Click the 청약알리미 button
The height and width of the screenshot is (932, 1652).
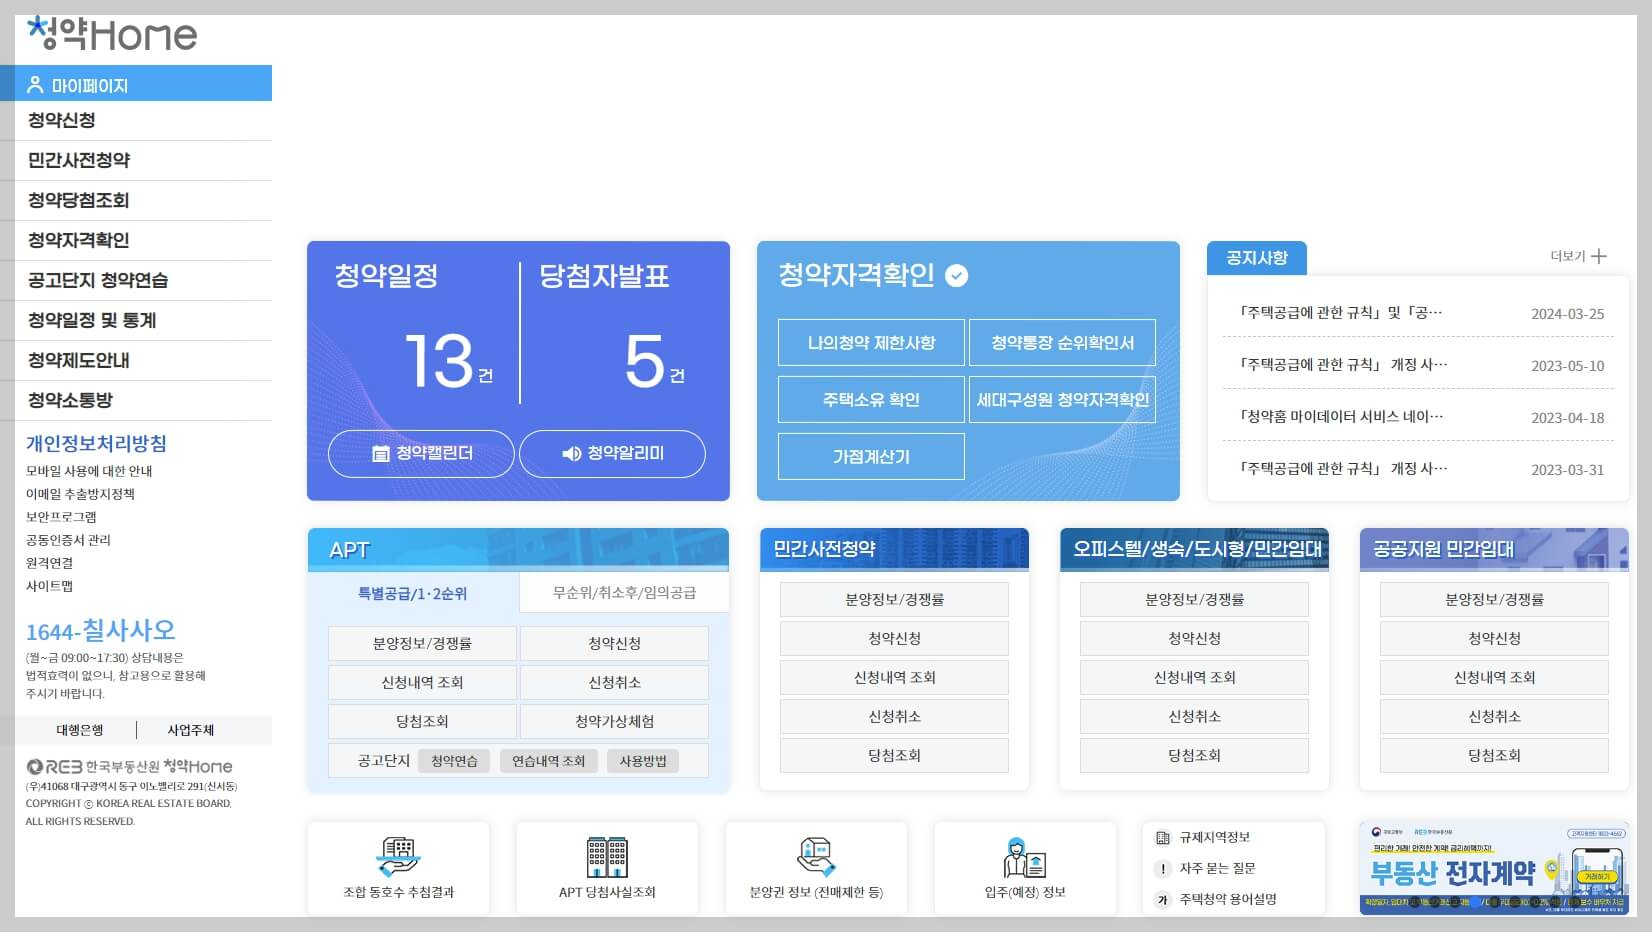(612, 454)
